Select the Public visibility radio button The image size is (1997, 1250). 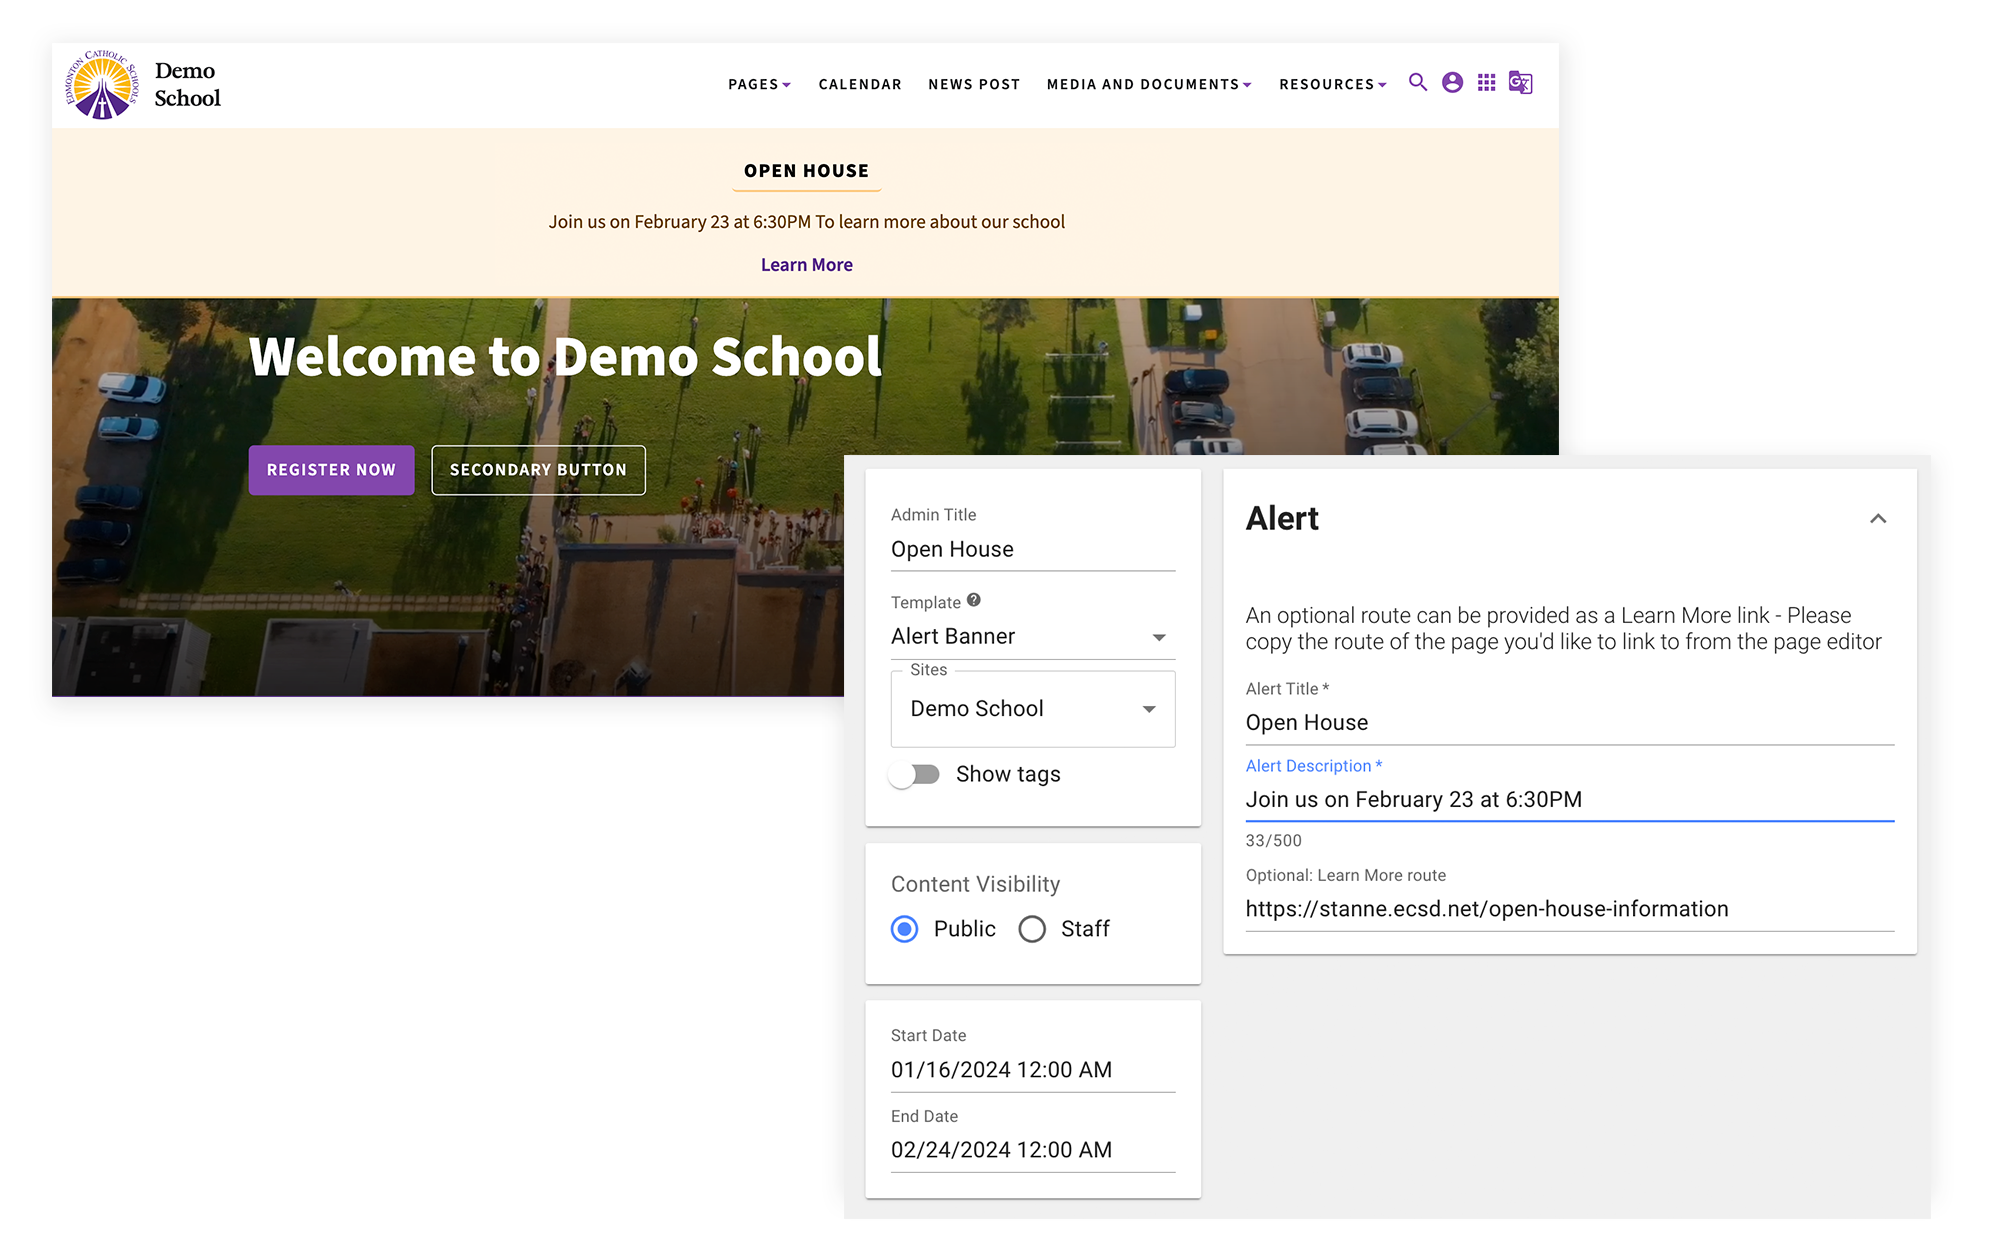point(904,929)
